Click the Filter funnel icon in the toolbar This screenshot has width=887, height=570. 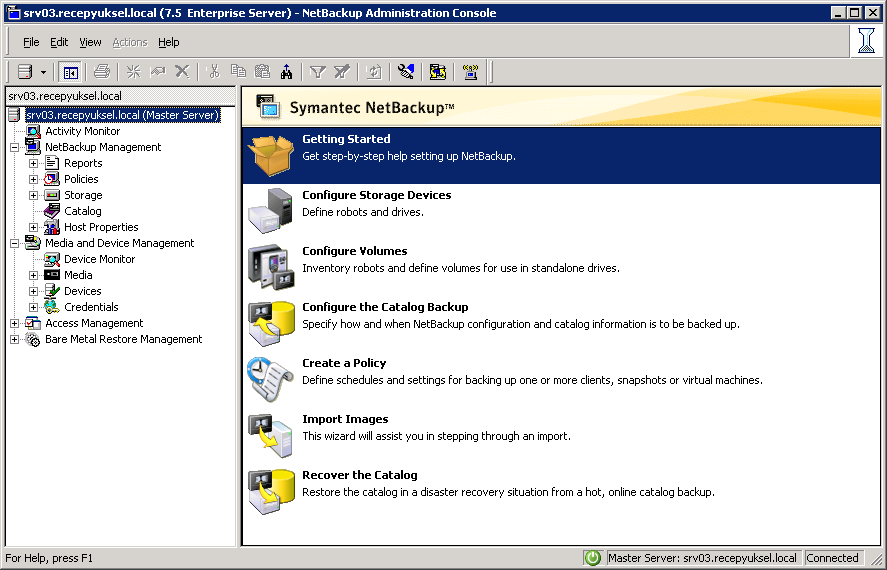[x=317, y=72]
